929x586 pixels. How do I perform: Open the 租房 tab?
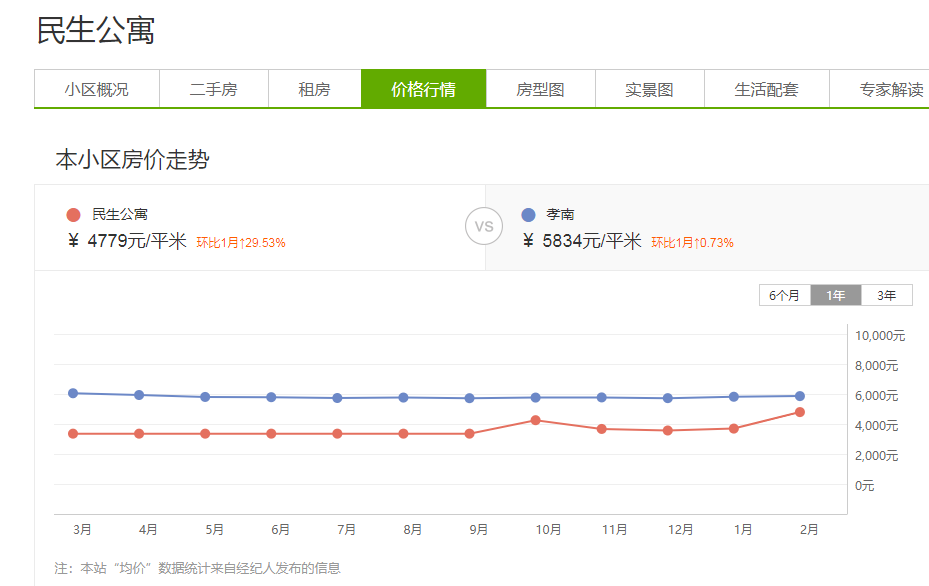click(x=314, y=89)
